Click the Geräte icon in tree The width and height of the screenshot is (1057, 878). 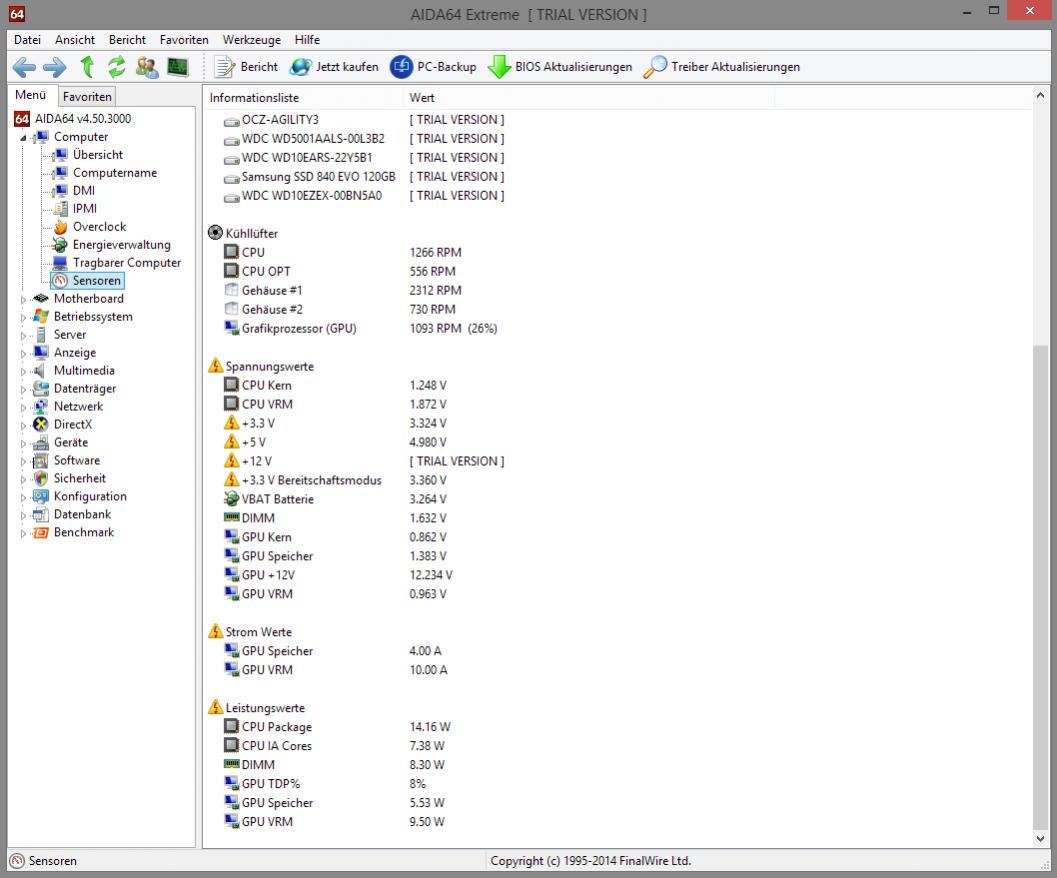pyautogui.click(x=41, y=442)
